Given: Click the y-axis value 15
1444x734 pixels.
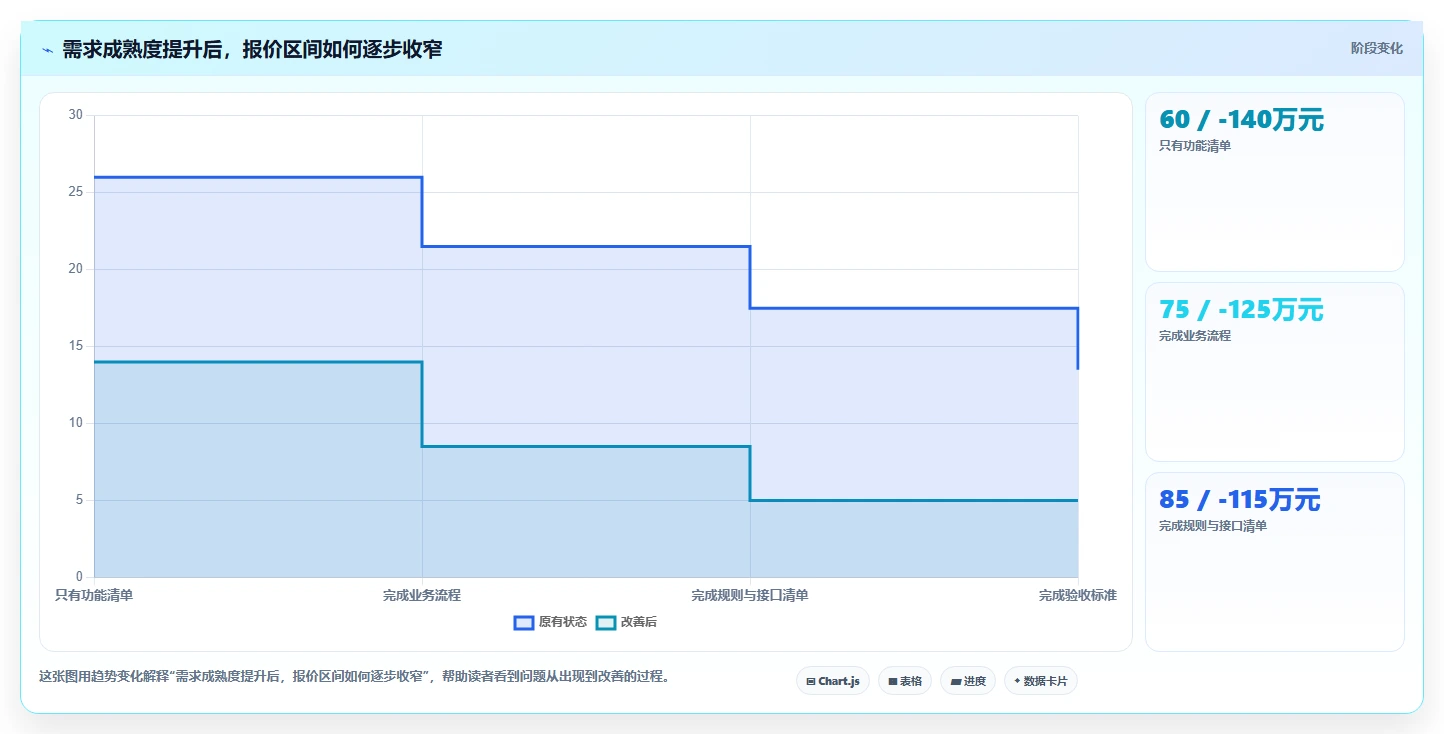Looking at the screenshot, I should (x=76, y=346).
